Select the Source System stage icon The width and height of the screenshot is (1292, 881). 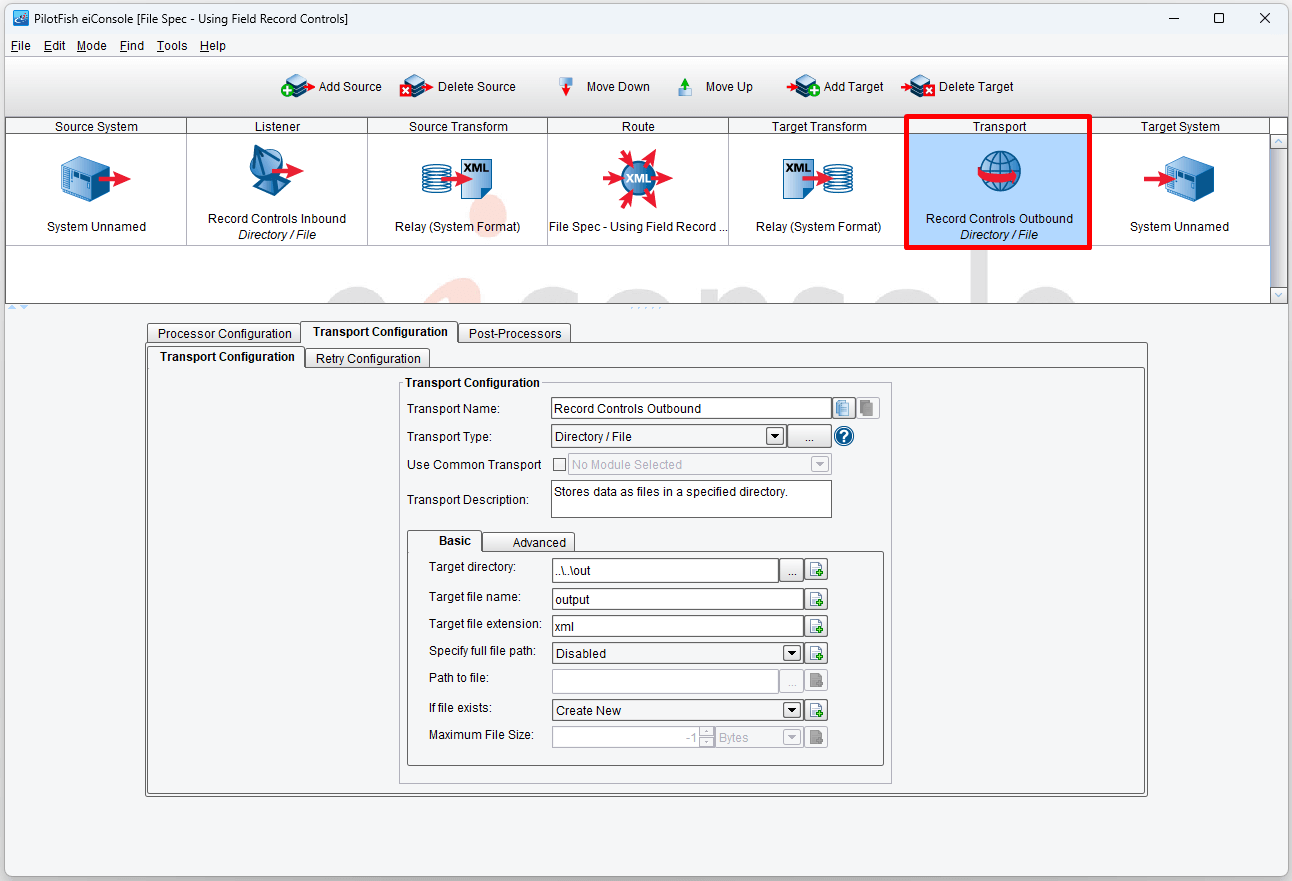coord(96,180)
